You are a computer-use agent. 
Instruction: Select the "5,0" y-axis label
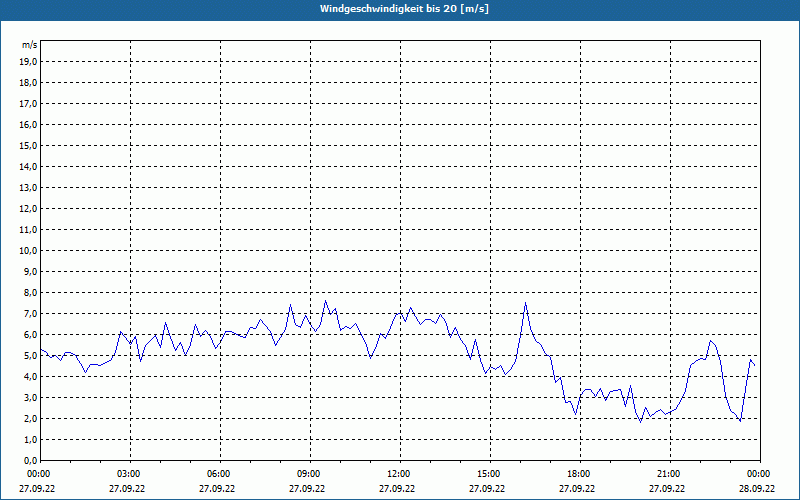(x=31, y=356)
